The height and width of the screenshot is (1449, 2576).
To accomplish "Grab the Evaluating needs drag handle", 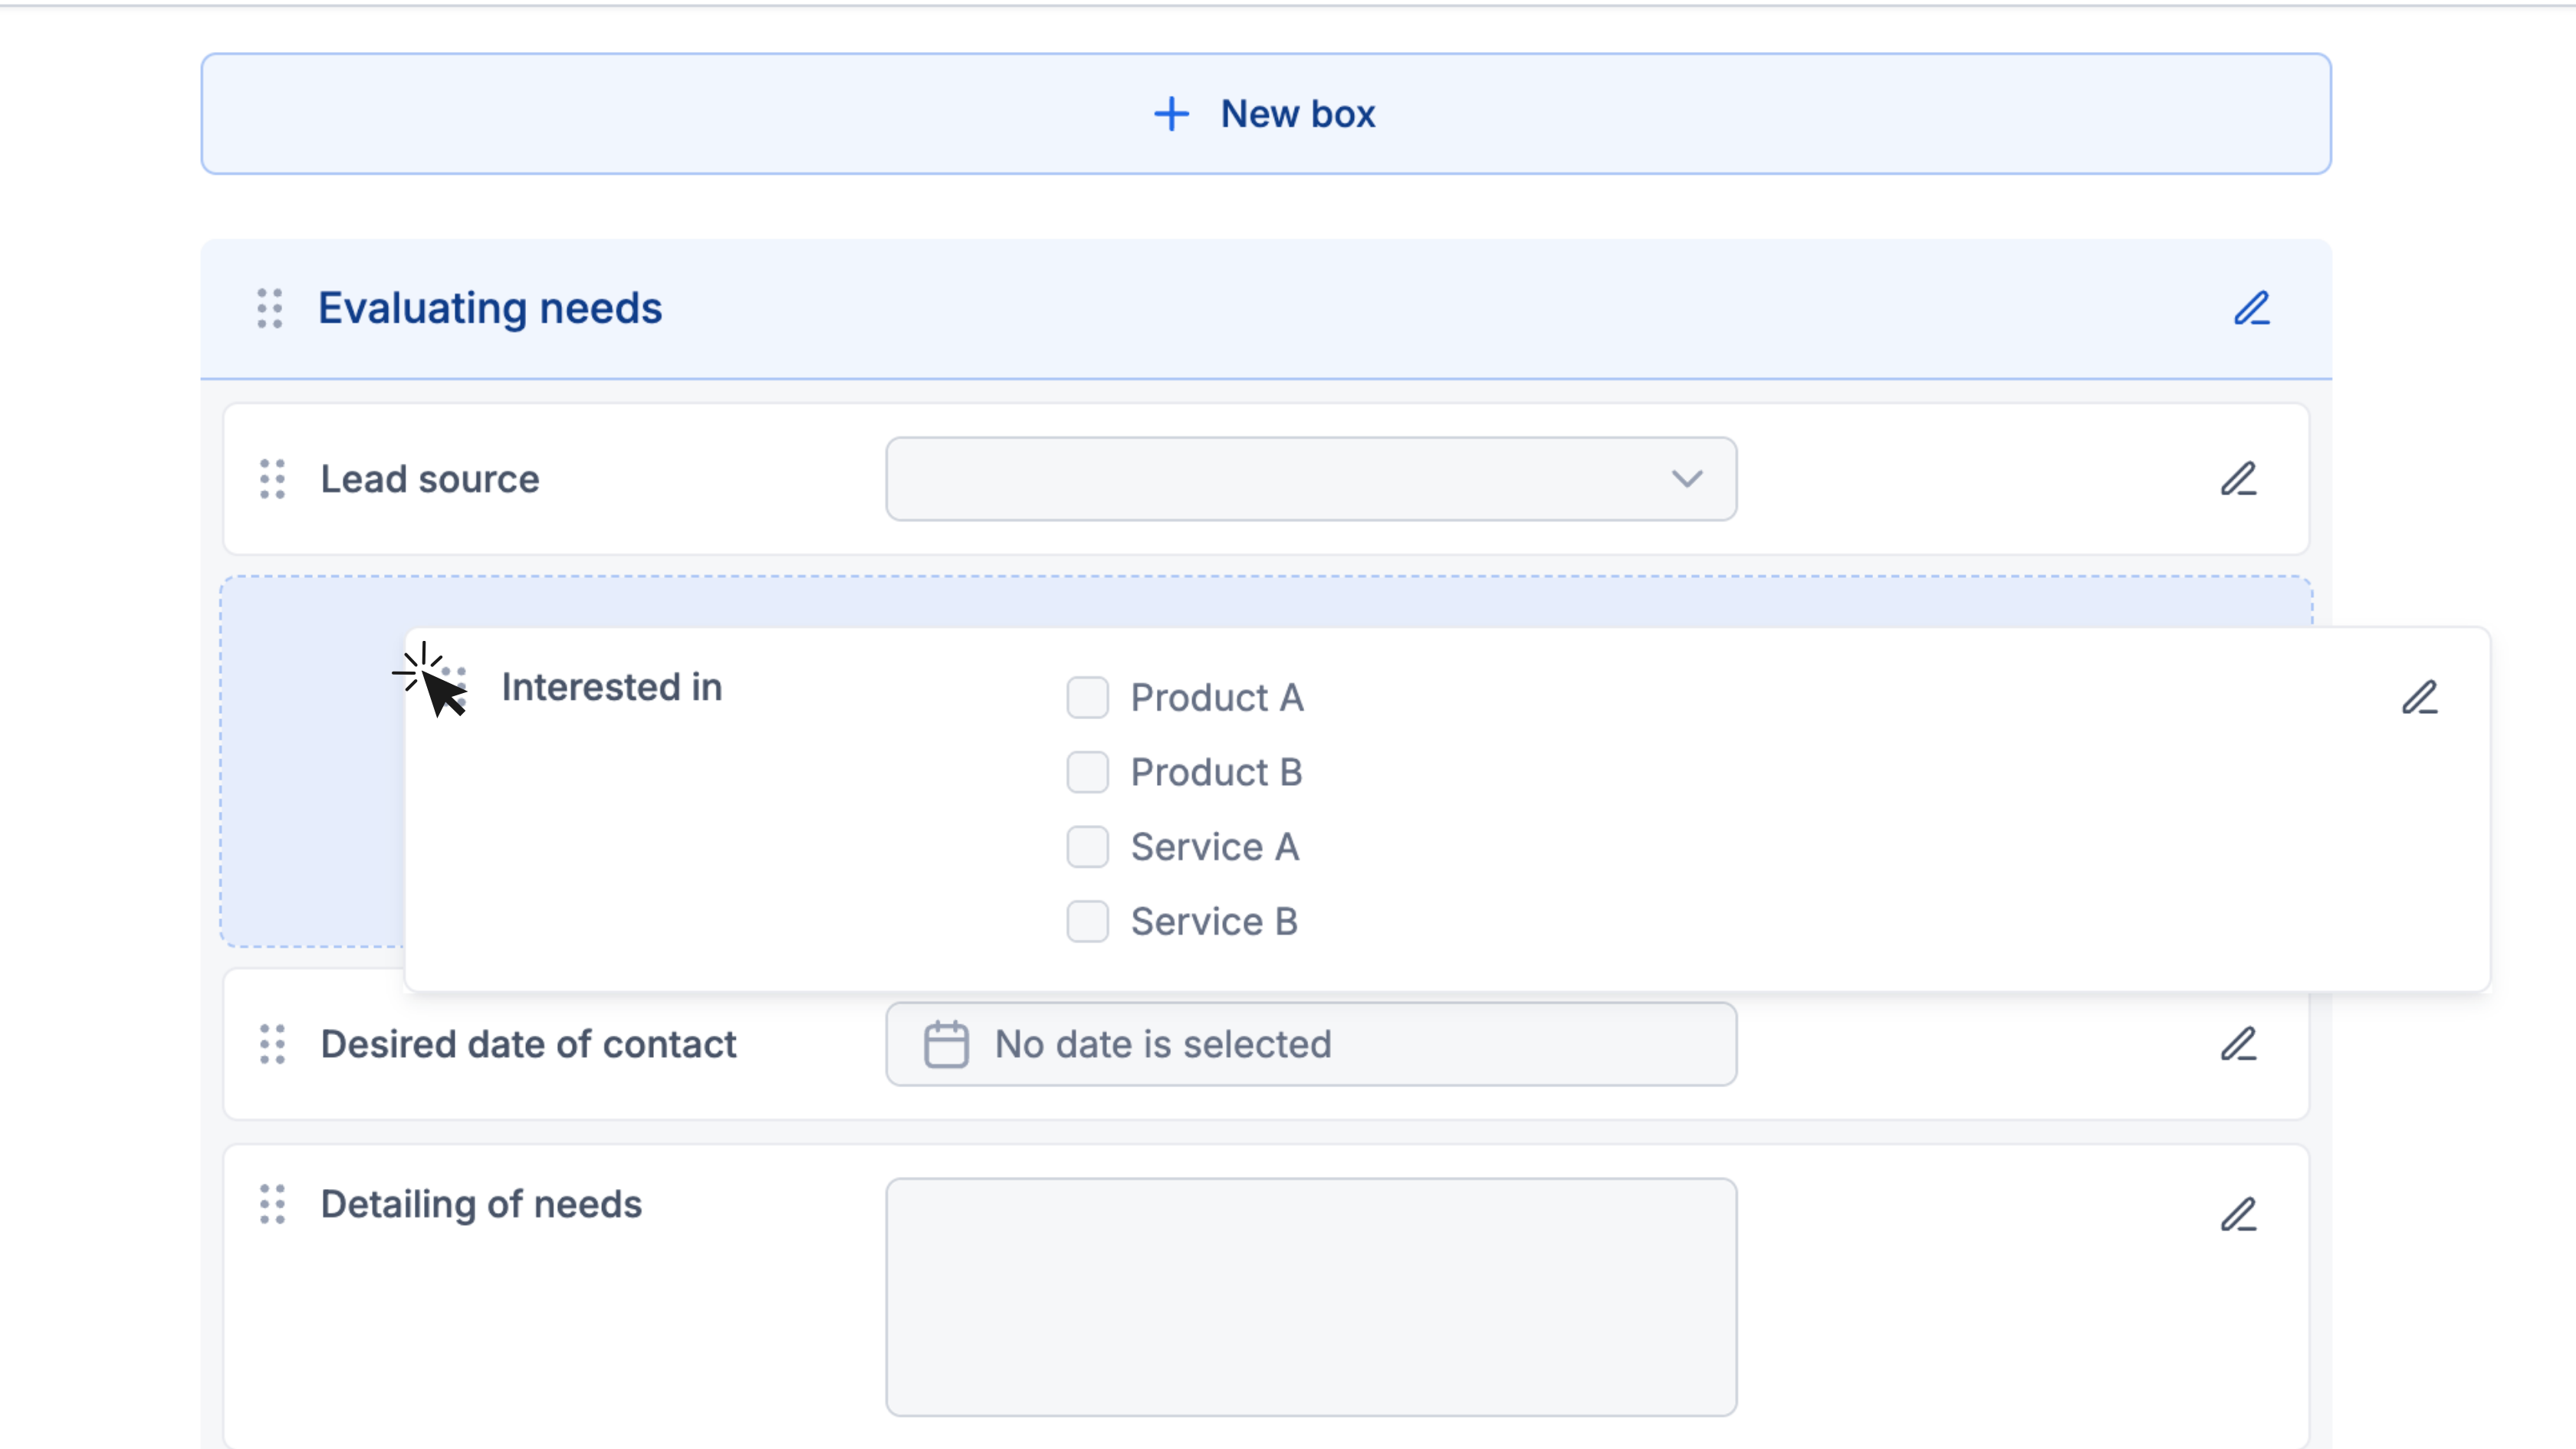I will tap(270, 308).
